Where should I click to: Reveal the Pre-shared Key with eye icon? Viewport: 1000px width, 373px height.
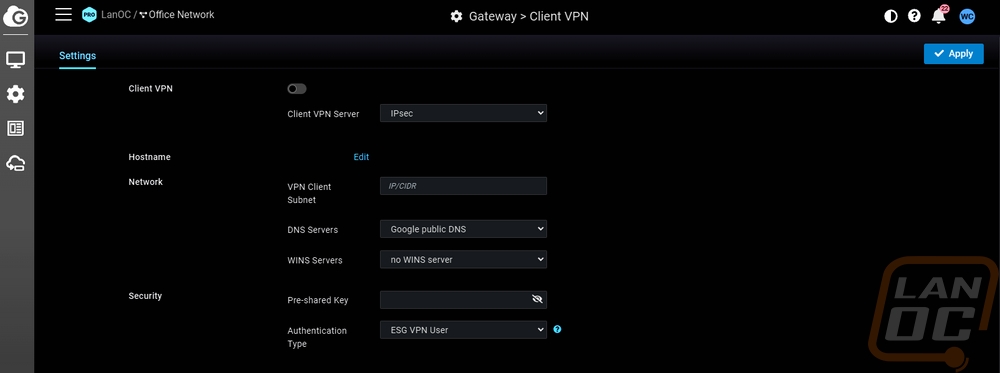[537, 299]
